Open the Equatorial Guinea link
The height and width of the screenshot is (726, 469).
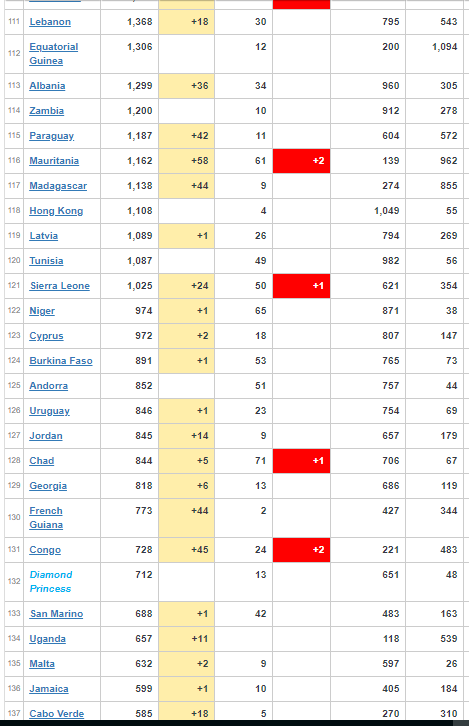54,54
